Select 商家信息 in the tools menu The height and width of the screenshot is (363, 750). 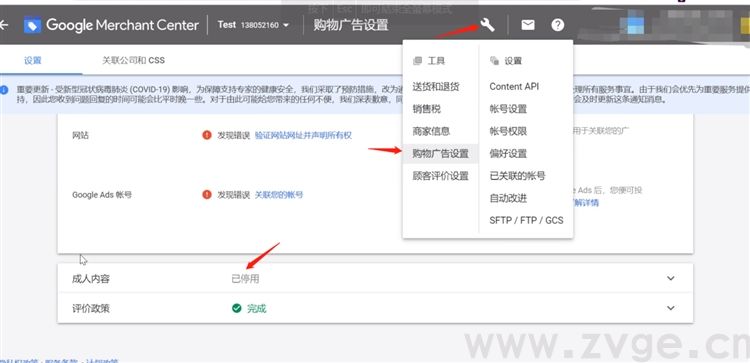click(431, 131)
